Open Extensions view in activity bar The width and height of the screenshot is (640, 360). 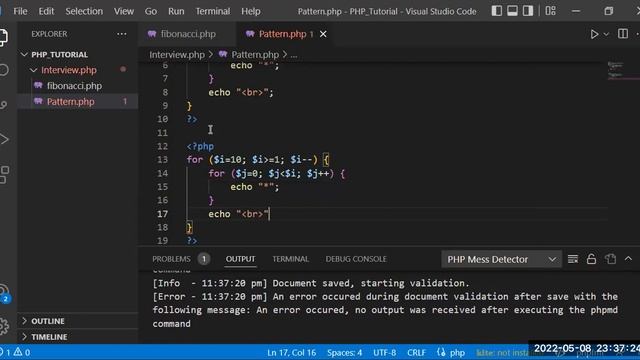coord(4,175)
